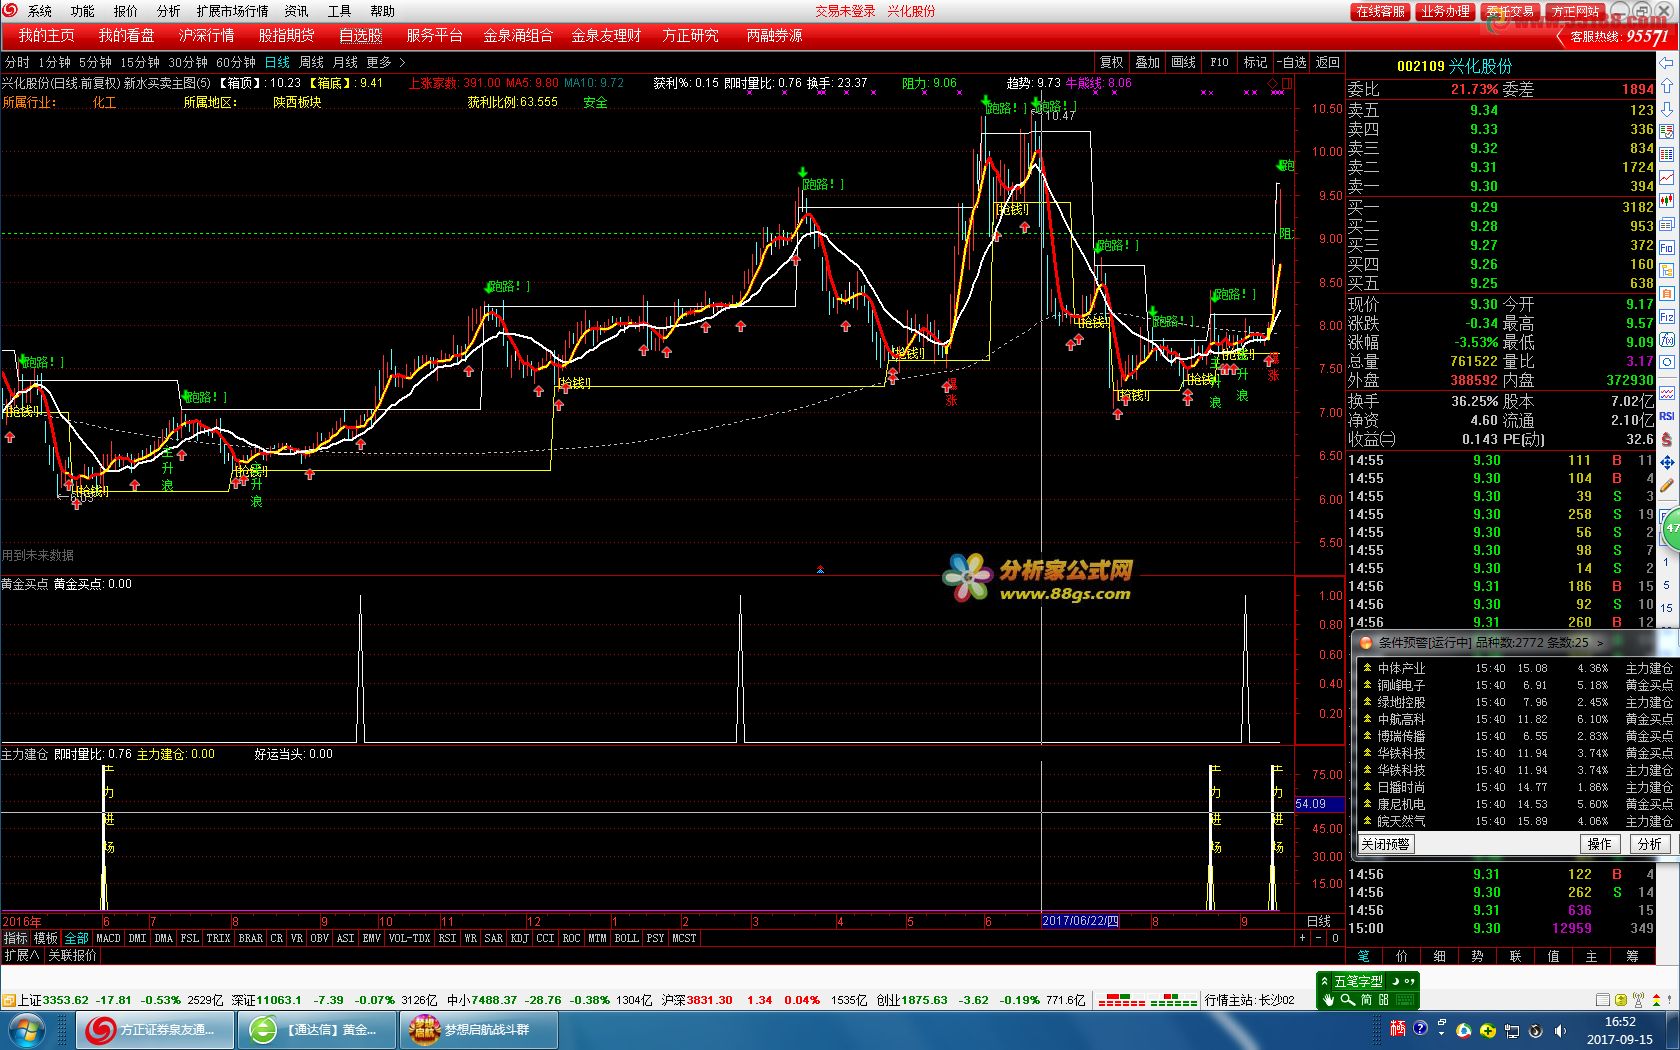
Task: Click the 业务办理 button
Action: coord(1445,11)
